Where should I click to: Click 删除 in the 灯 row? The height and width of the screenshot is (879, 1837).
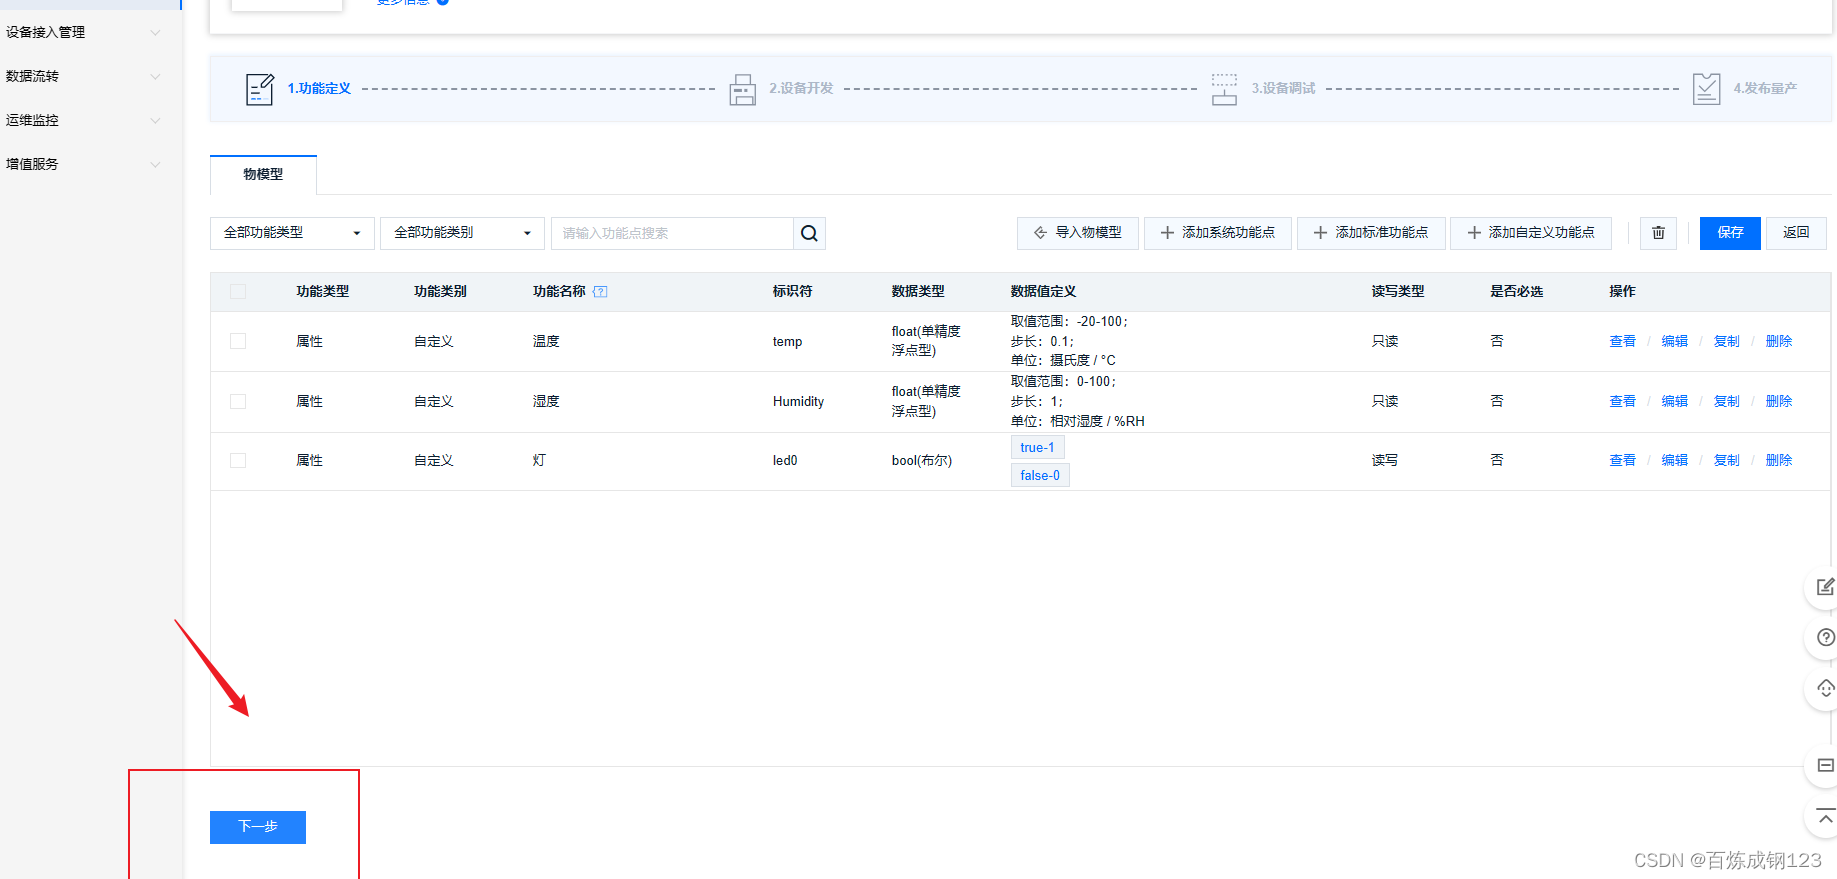1778,460
